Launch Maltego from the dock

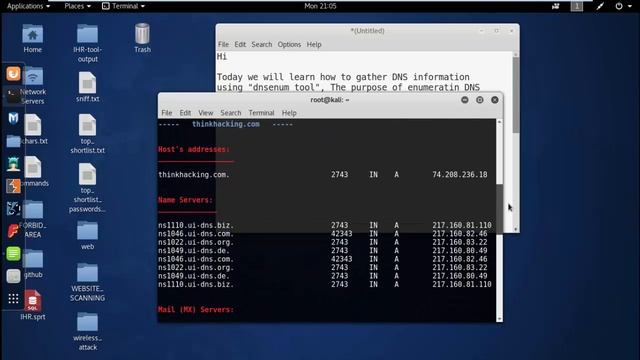pyautogui.click(x=13, y=209)
